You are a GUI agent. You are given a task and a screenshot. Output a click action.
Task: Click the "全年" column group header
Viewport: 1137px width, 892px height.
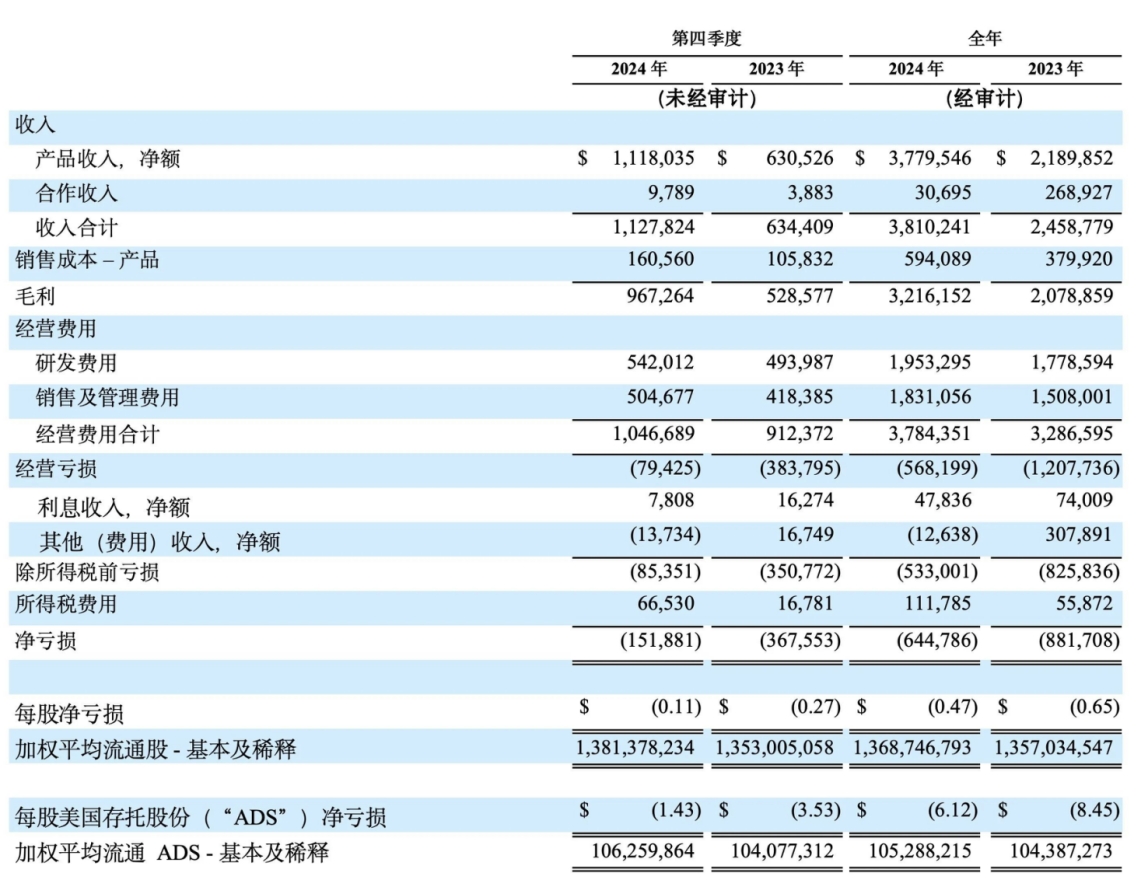click(984, 38)
